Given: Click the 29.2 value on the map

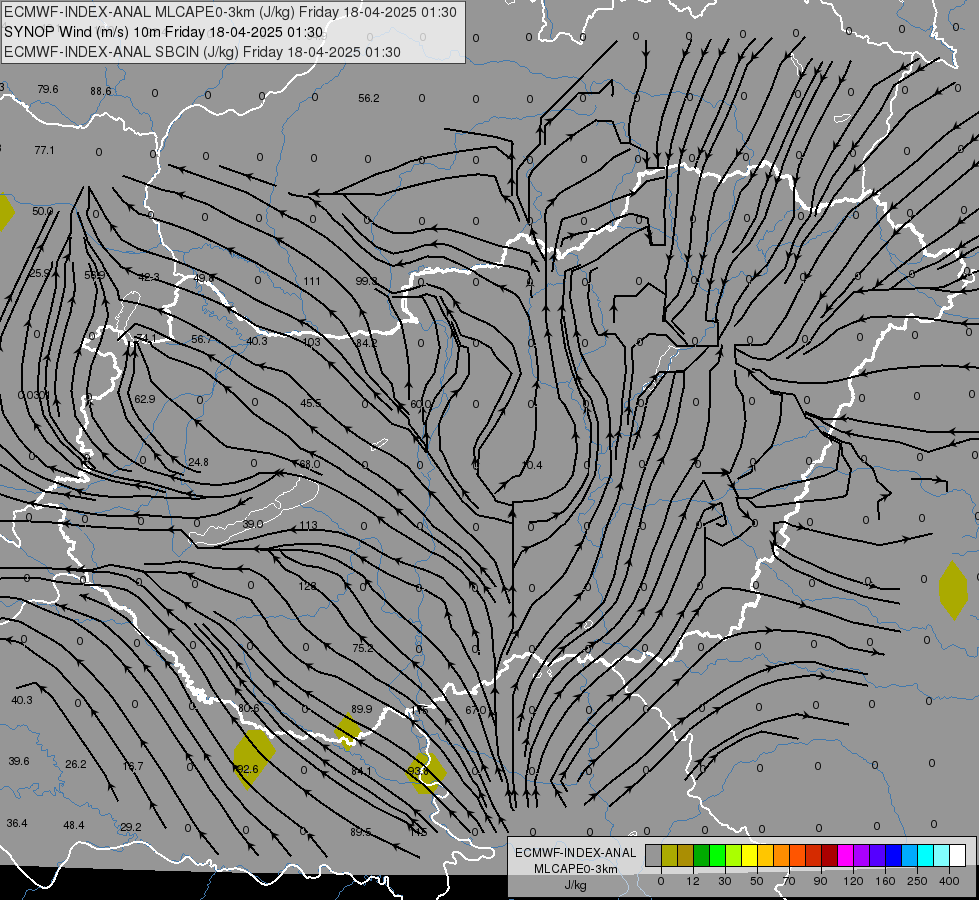Looking at the screenshot, I should coord(130,827).
